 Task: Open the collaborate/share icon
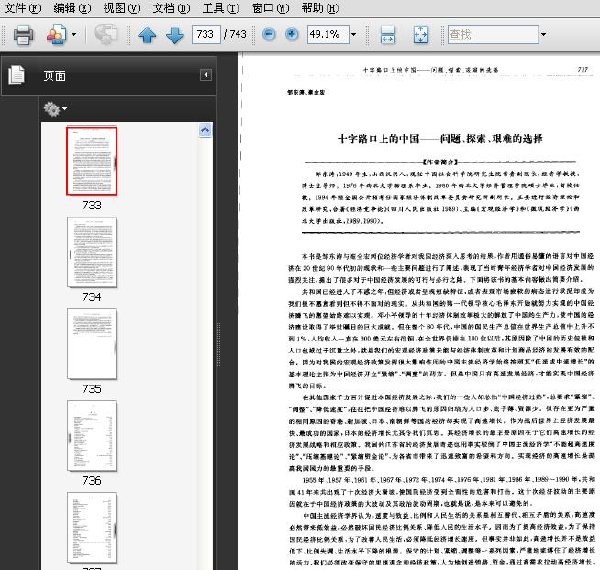click(x=56, y=35)
